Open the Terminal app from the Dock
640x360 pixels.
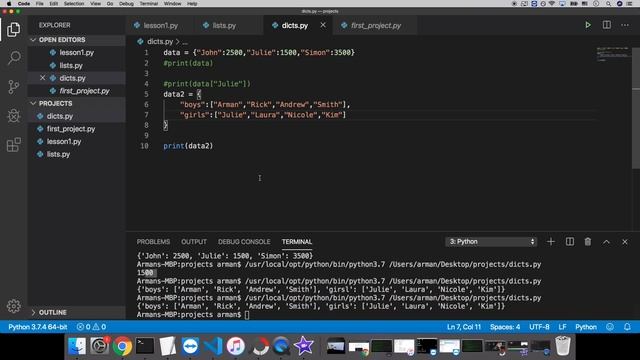(145, 346)
